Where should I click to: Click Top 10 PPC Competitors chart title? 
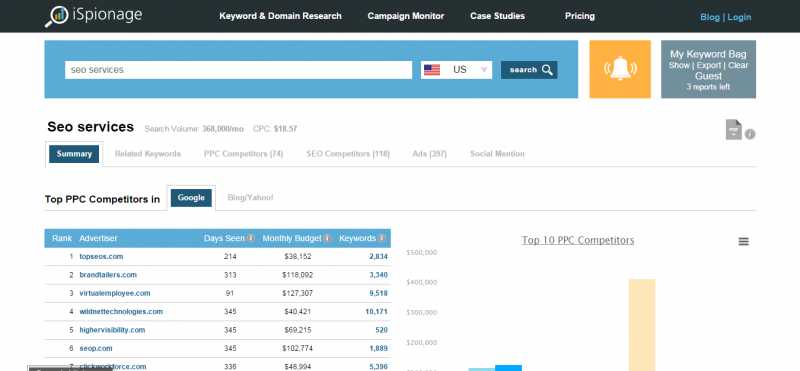[578, 240]
